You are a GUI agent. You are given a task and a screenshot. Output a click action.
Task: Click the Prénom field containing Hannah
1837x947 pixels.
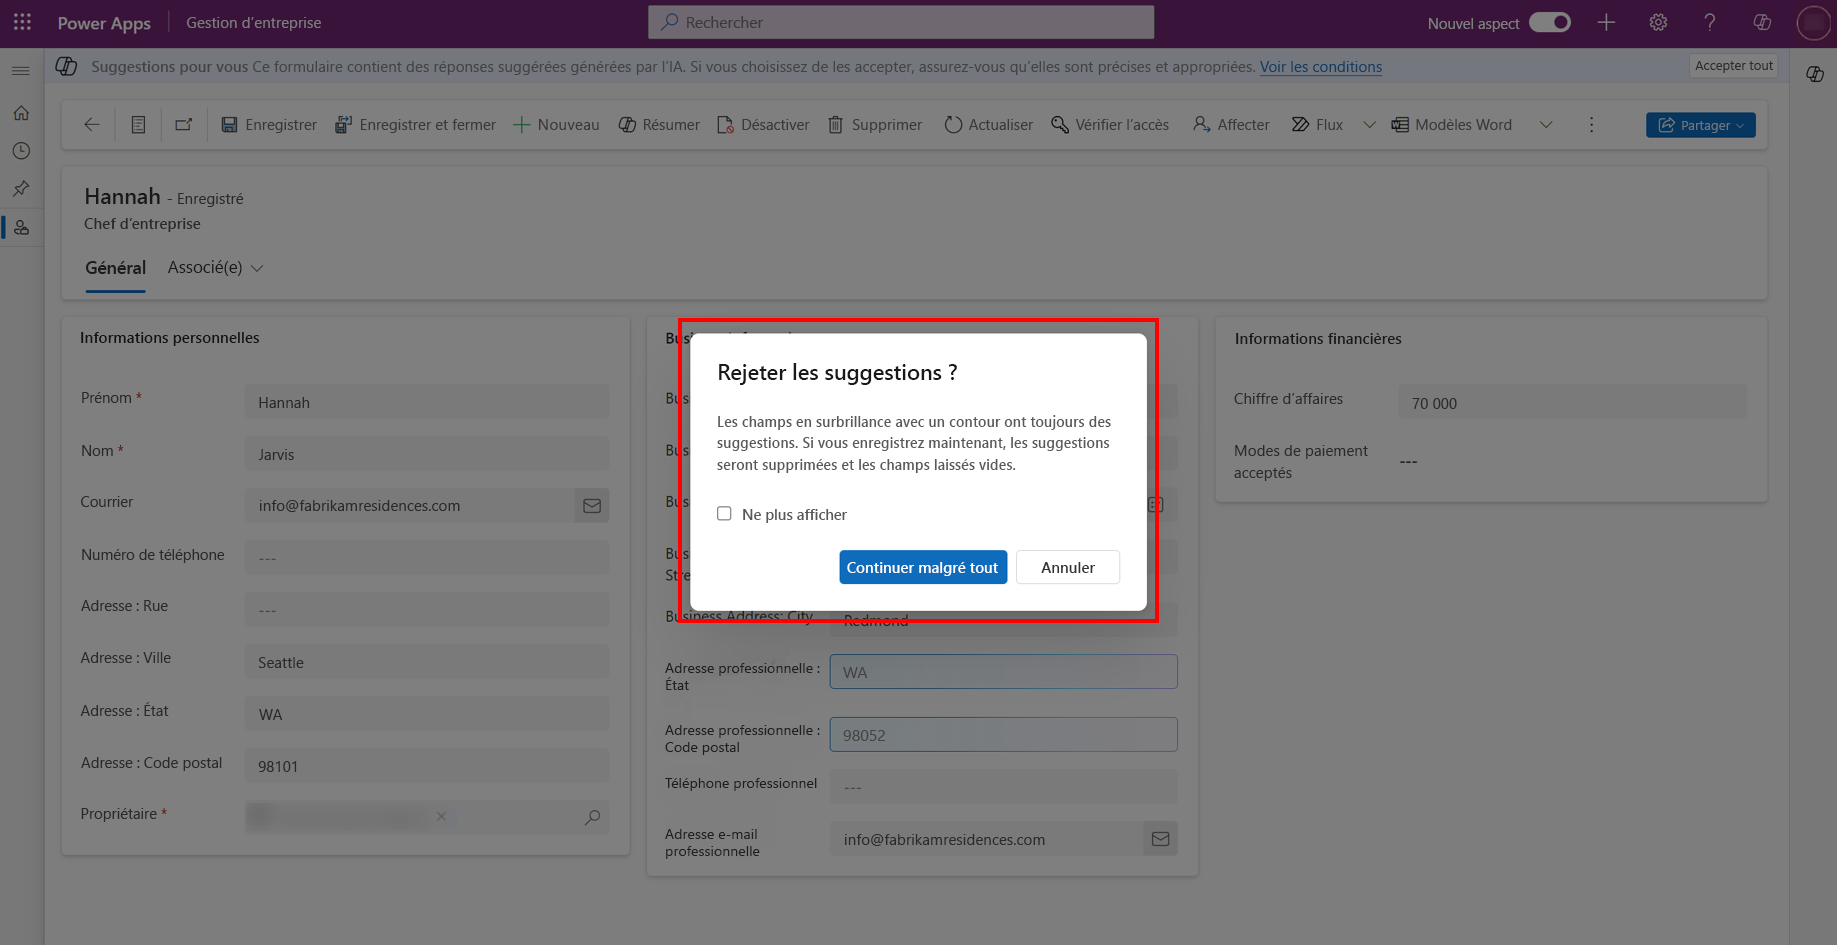coord(427,402)
